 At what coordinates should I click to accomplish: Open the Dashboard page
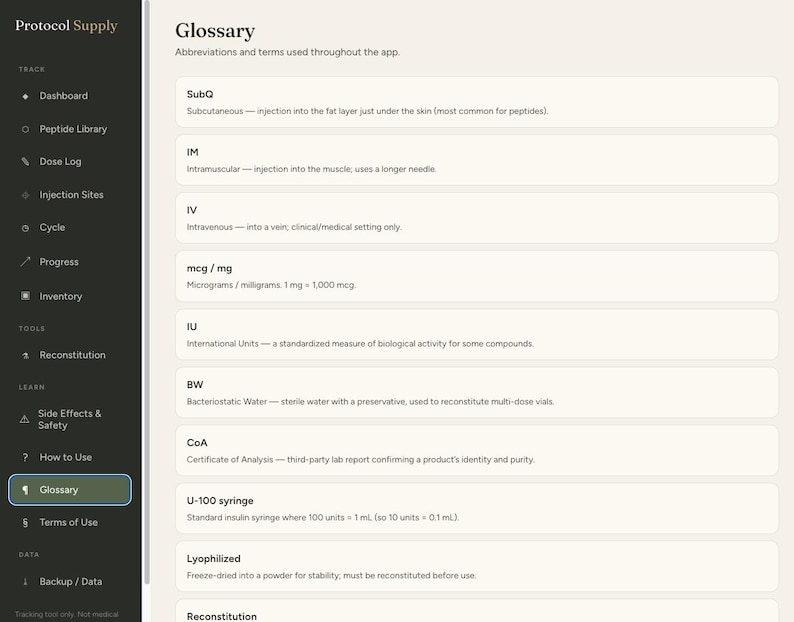coord(70,96)
